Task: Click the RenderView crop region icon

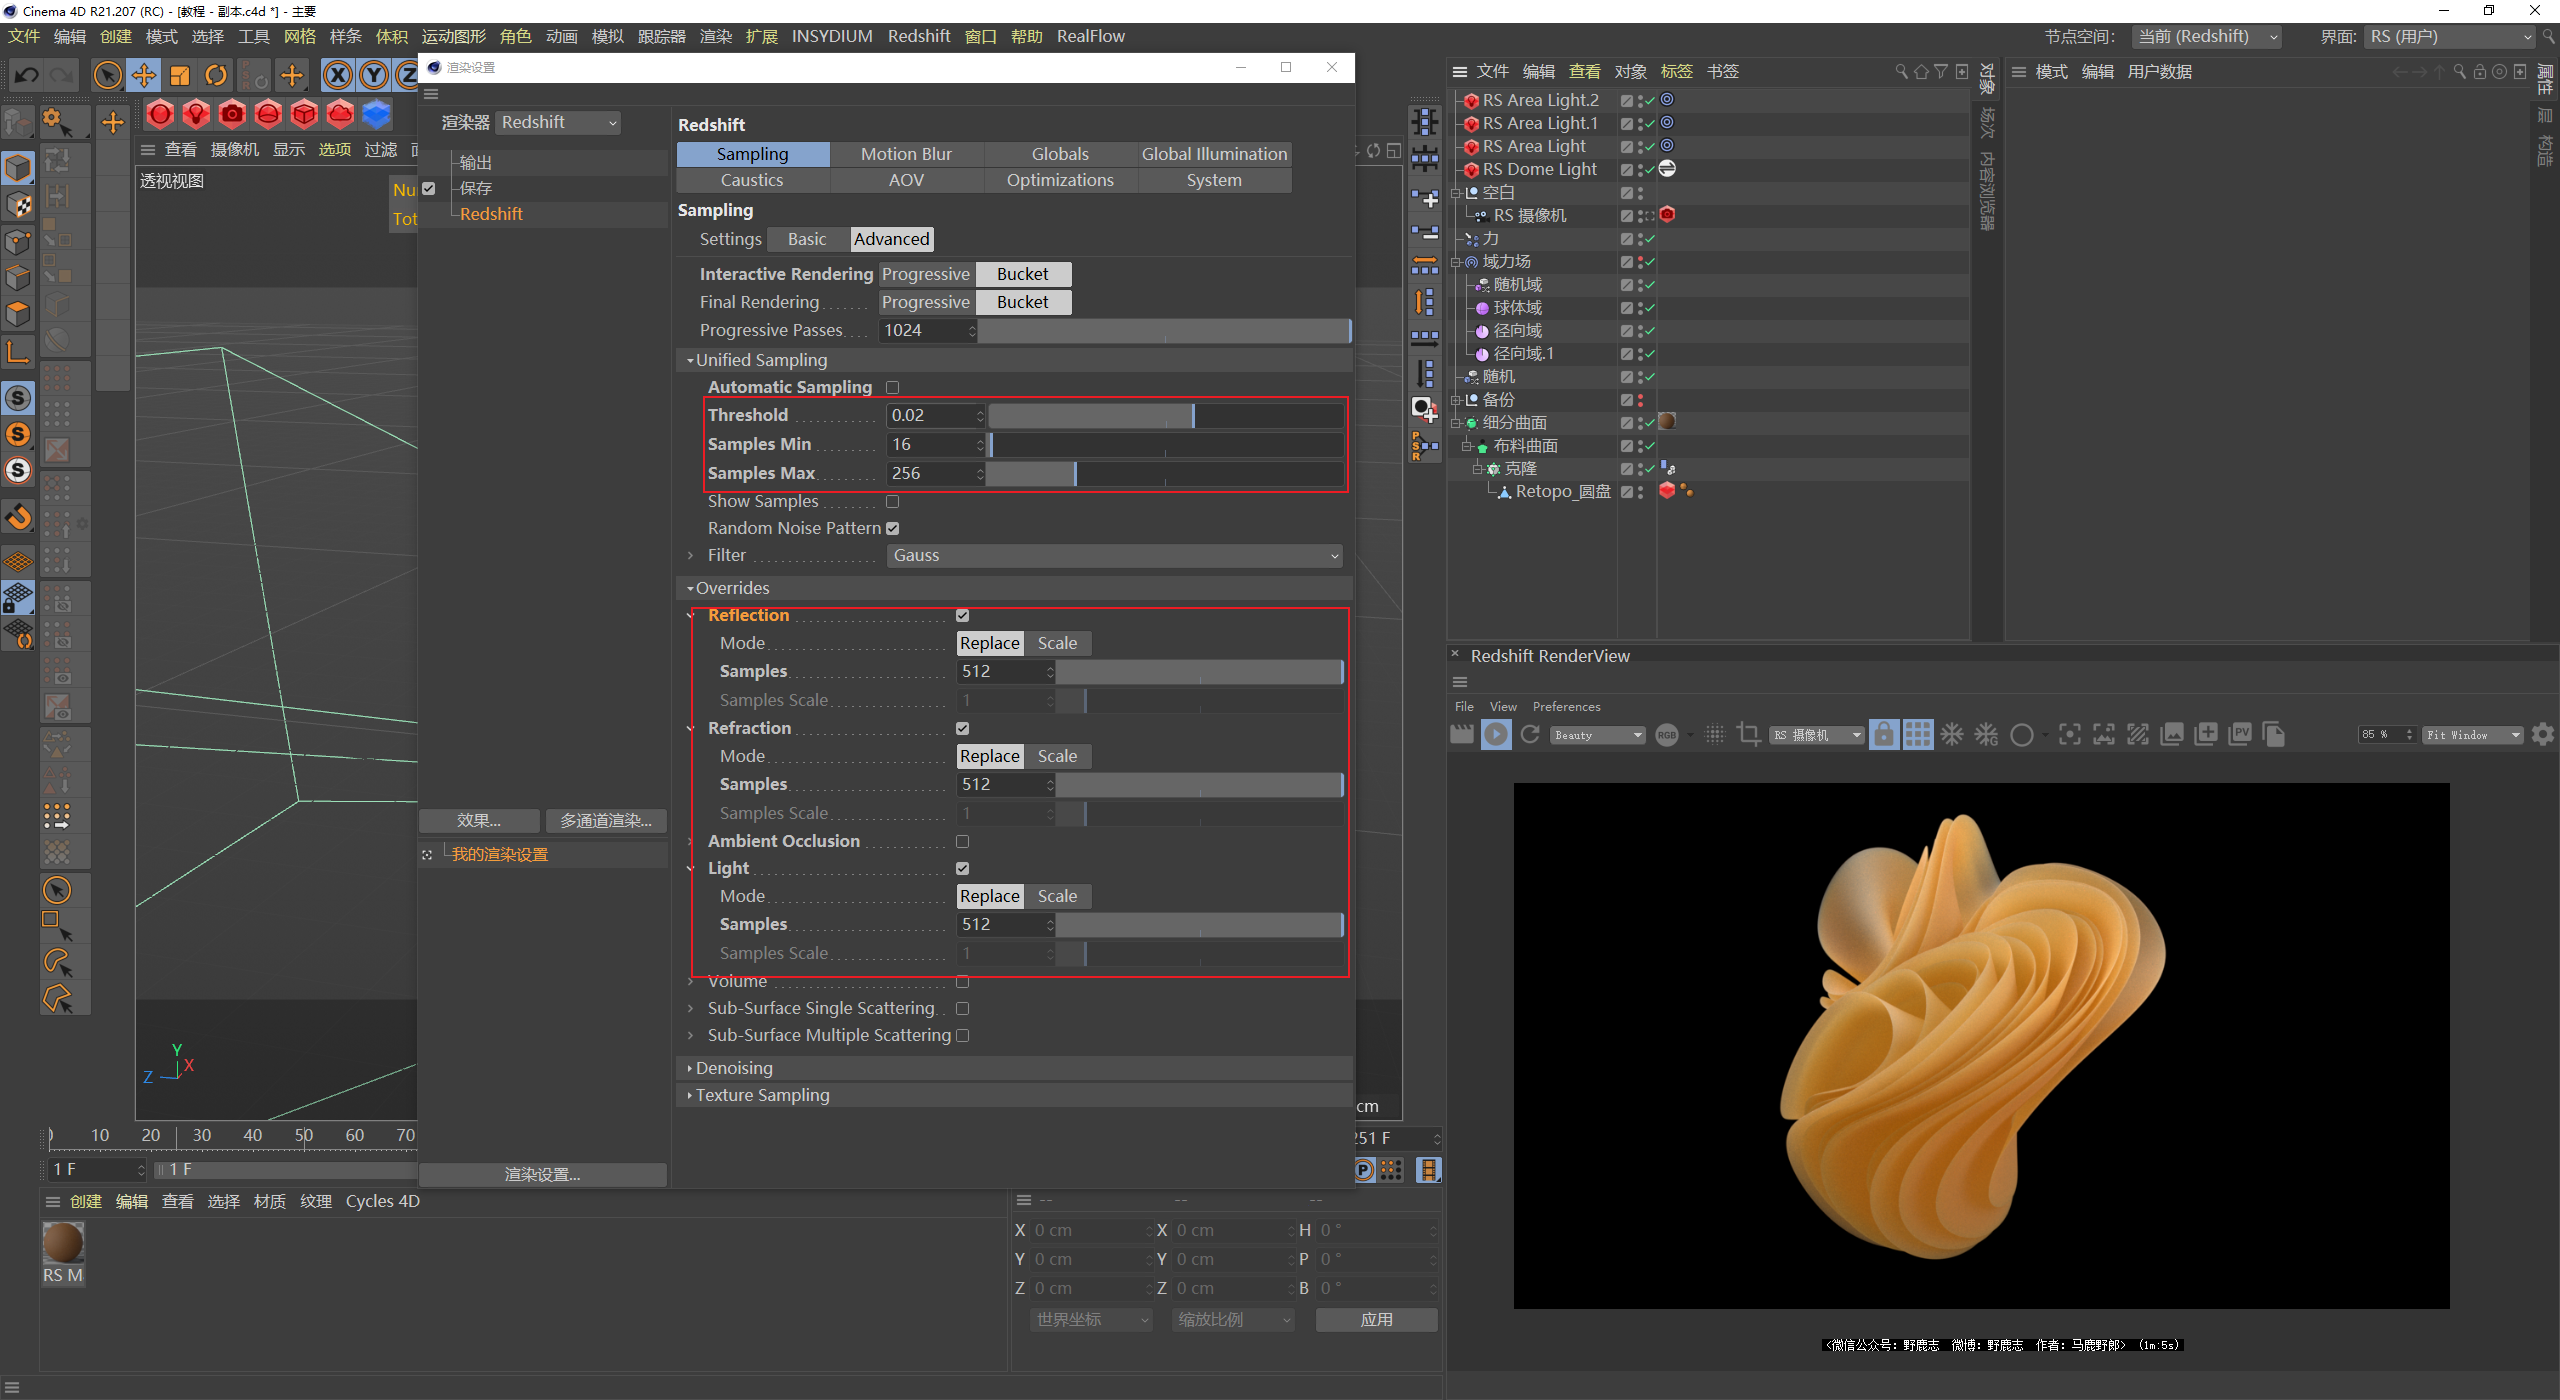Action: pos(1749,735)
